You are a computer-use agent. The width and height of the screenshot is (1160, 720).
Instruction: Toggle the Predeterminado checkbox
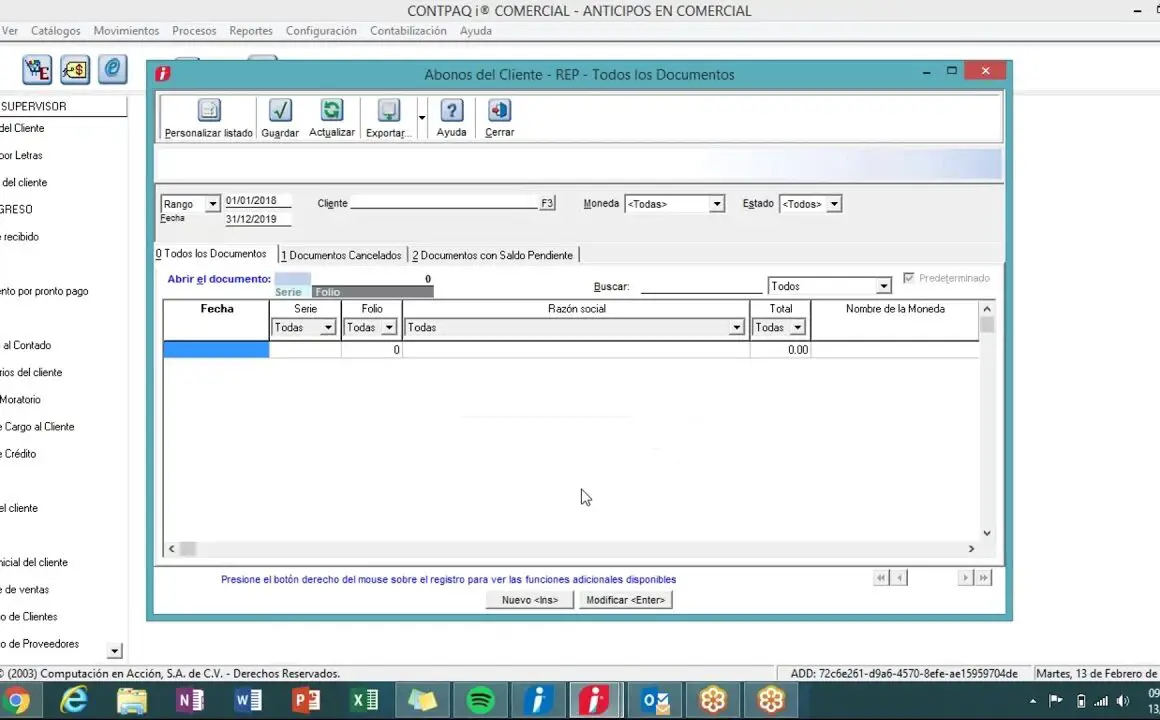(x=908, y=278)
